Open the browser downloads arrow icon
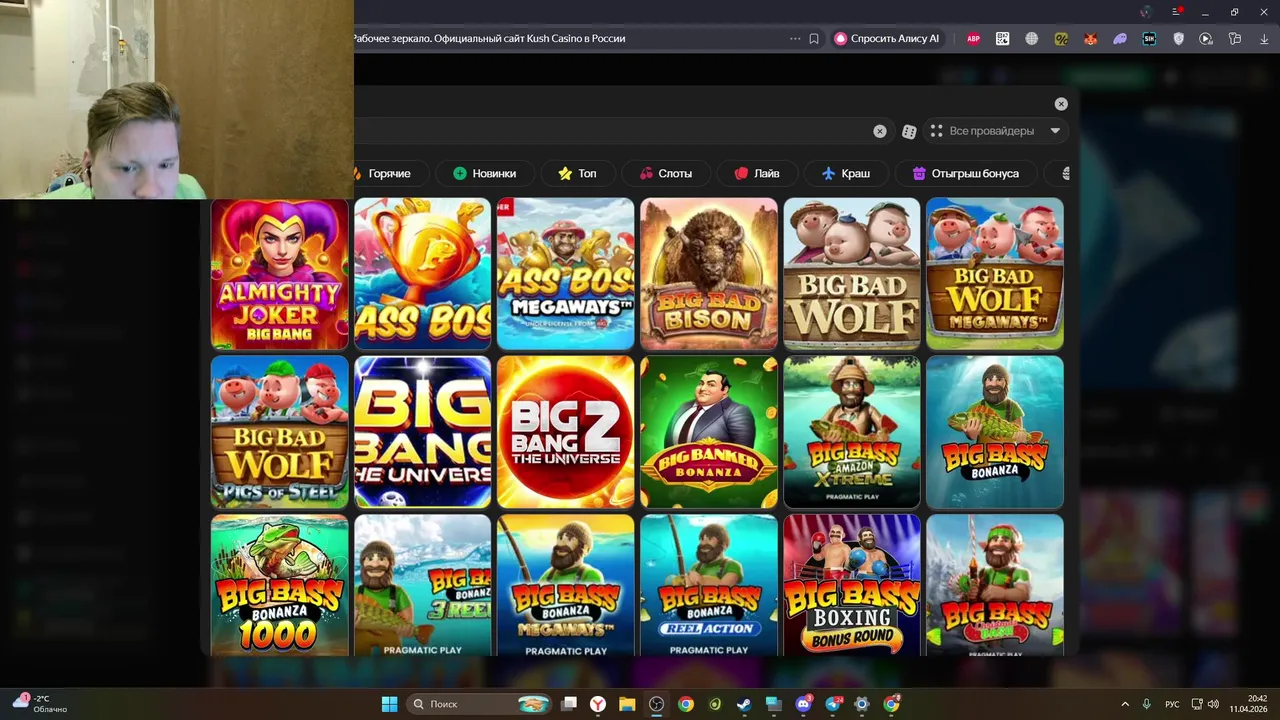 (1264, 39)
